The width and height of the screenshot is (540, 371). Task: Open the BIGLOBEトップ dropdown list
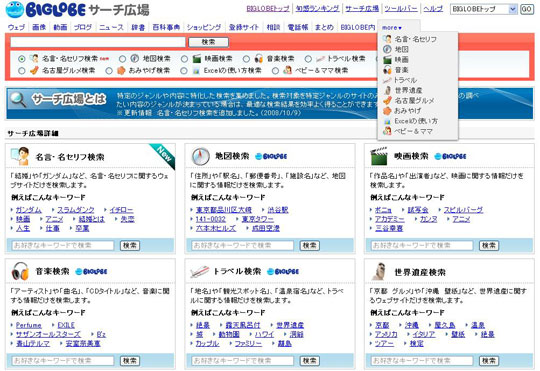[x=484, y=9]
